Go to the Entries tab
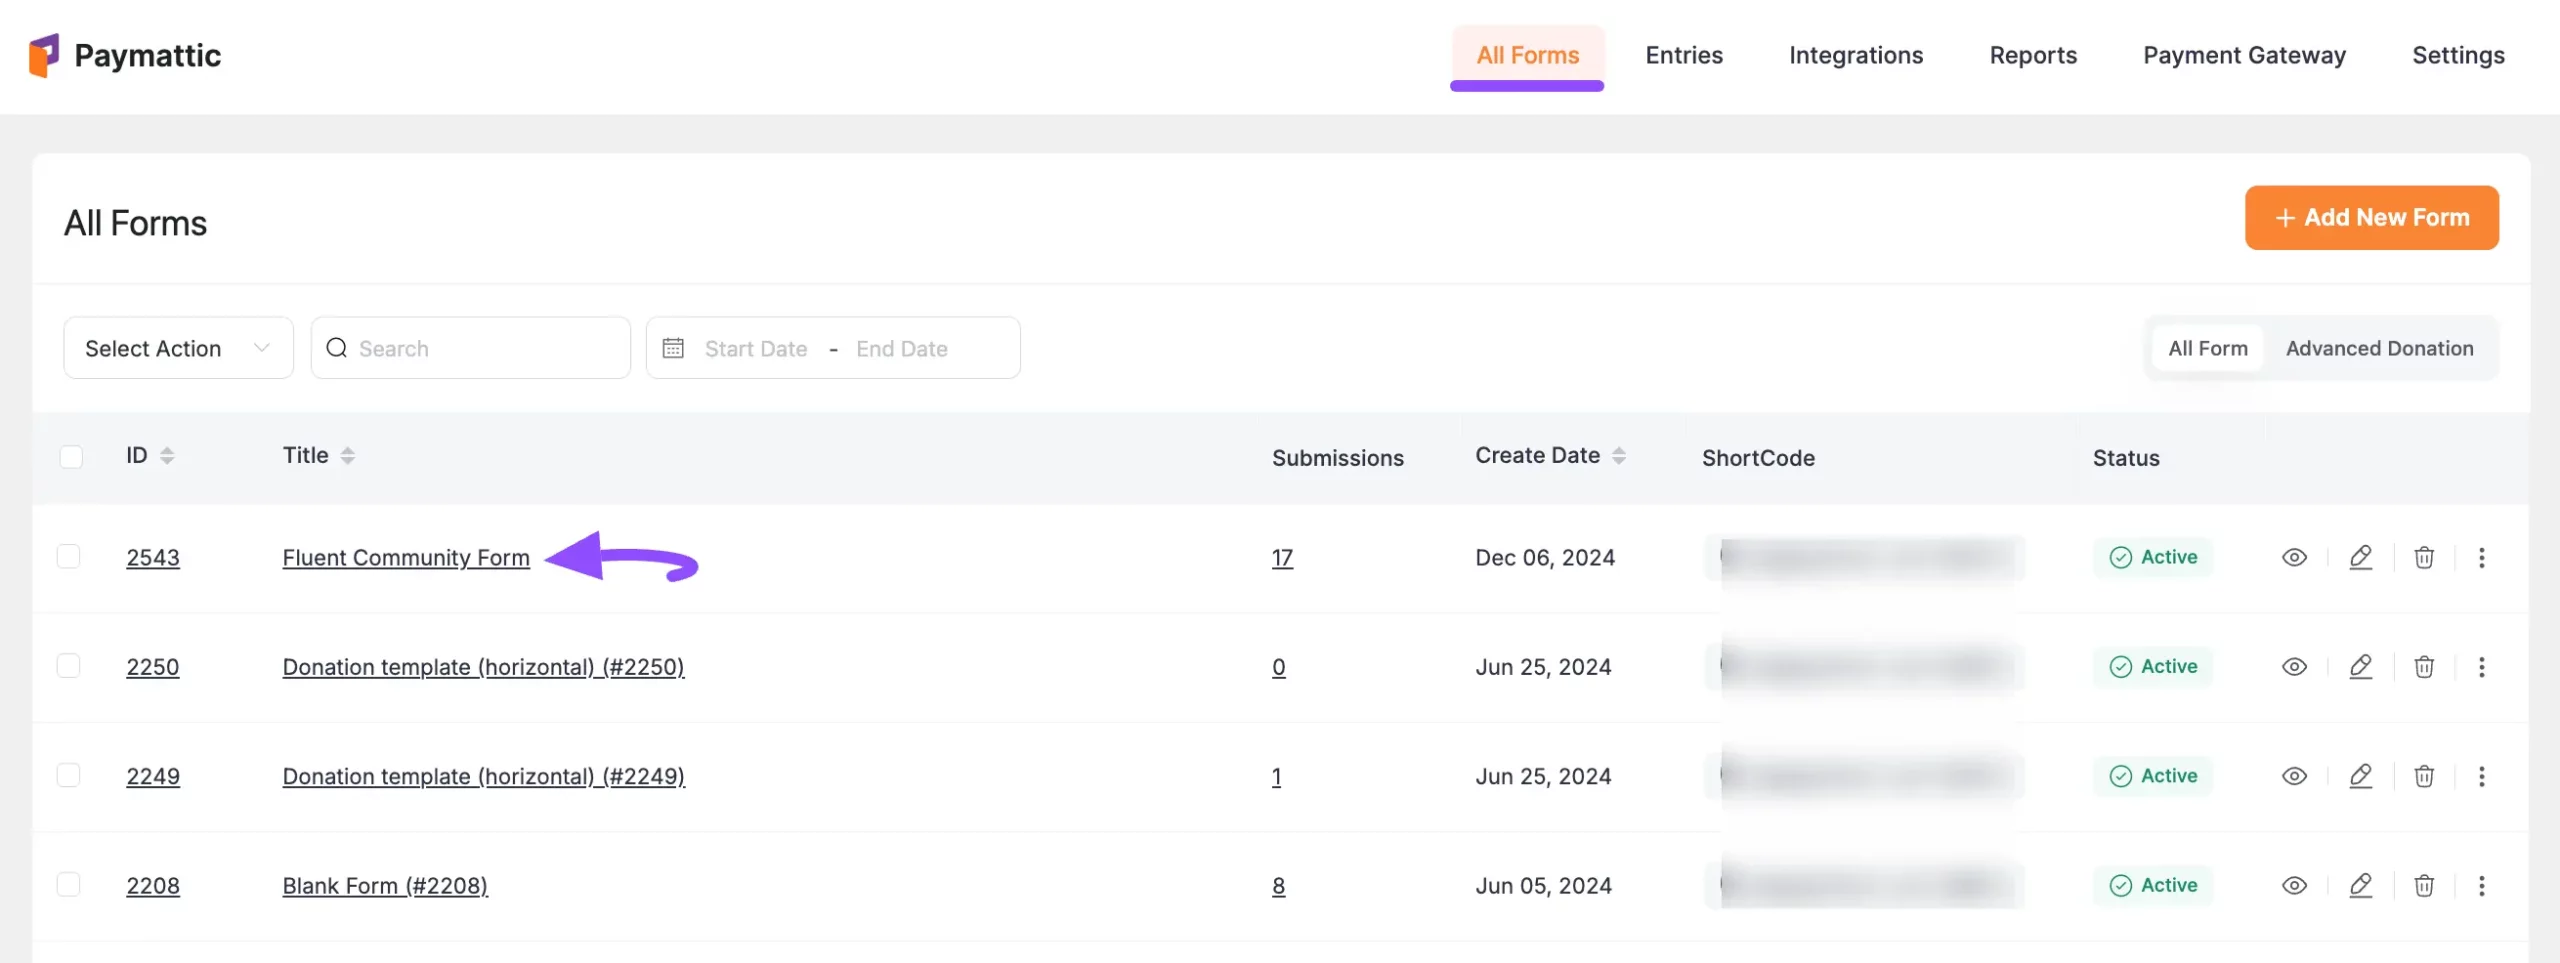2560x963 pixels. (1684, 56)
